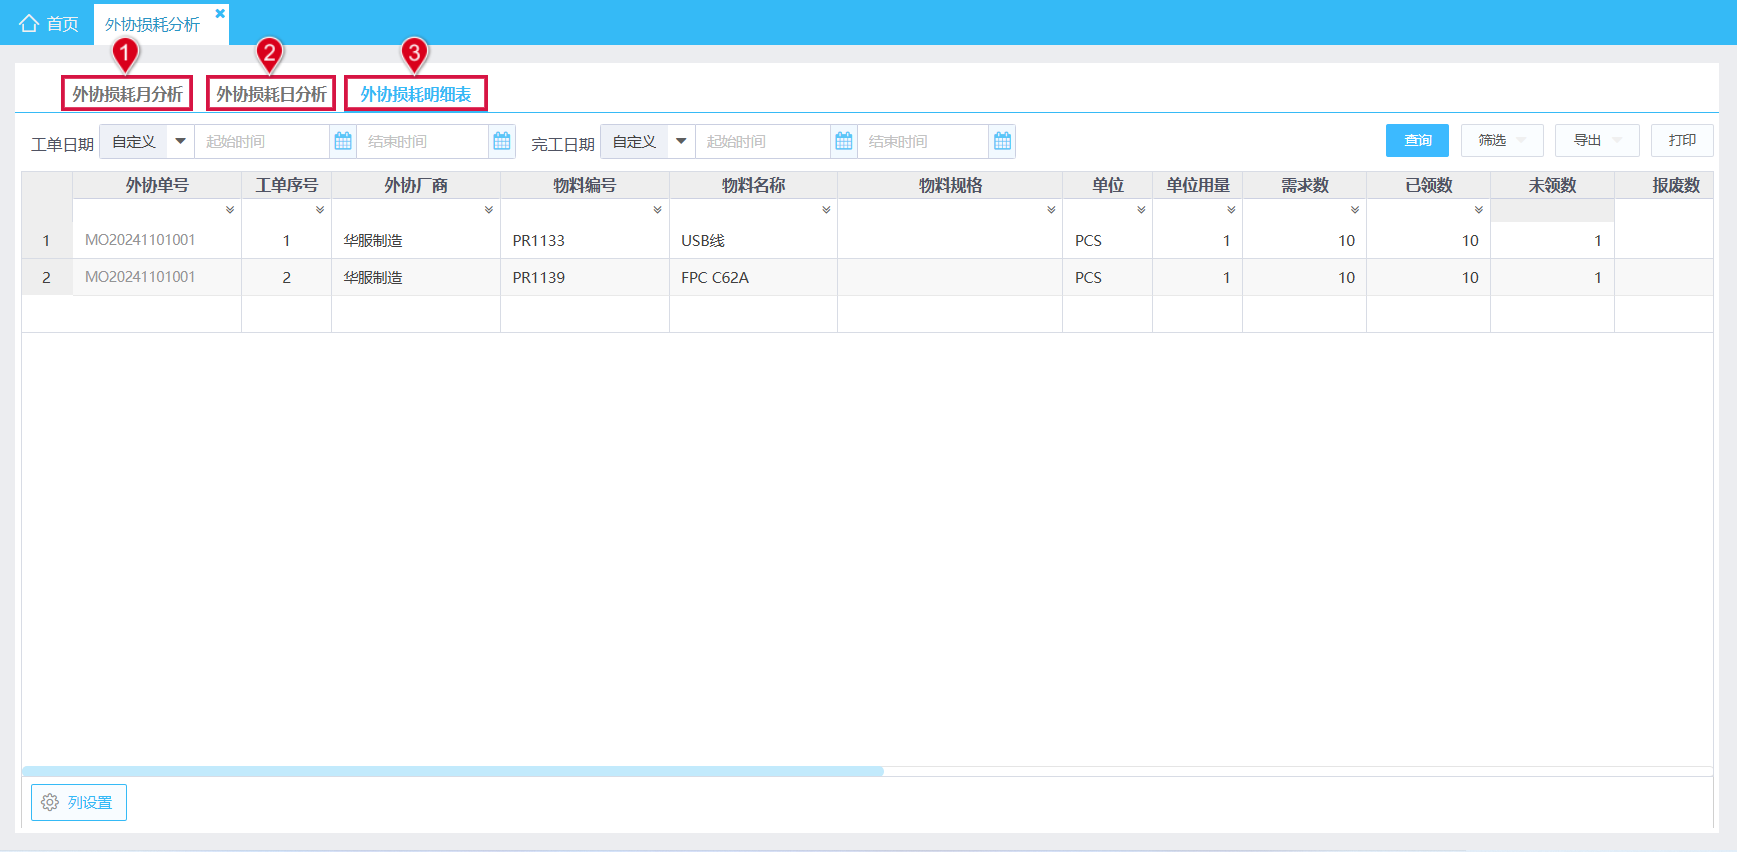Open filter arrow under 已领数 column
Viewport: 1737px width, 852px height.
(1479, 210)
